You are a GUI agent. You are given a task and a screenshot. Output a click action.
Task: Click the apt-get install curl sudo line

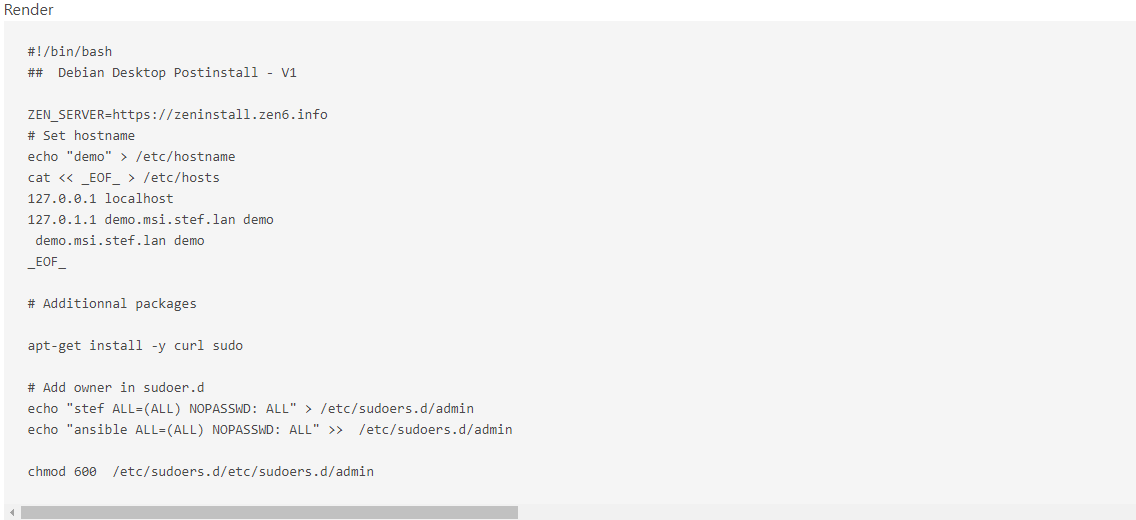coord(135,346)
